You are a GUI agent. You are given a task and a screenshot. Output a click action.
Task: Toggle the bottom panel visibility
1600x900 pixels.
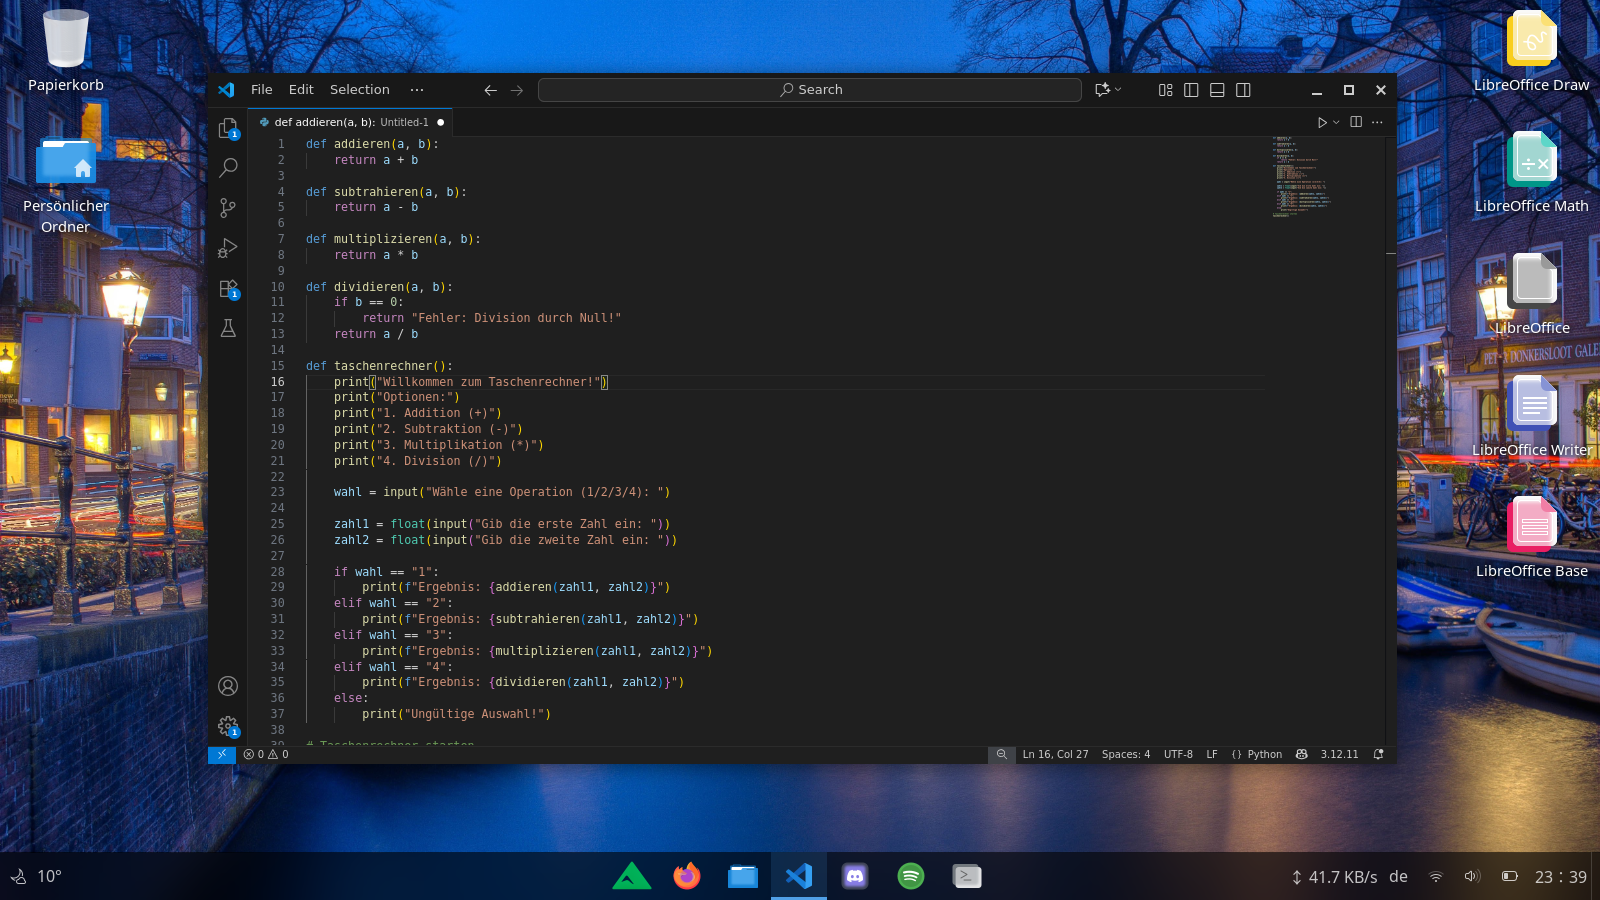point(1217,89)
